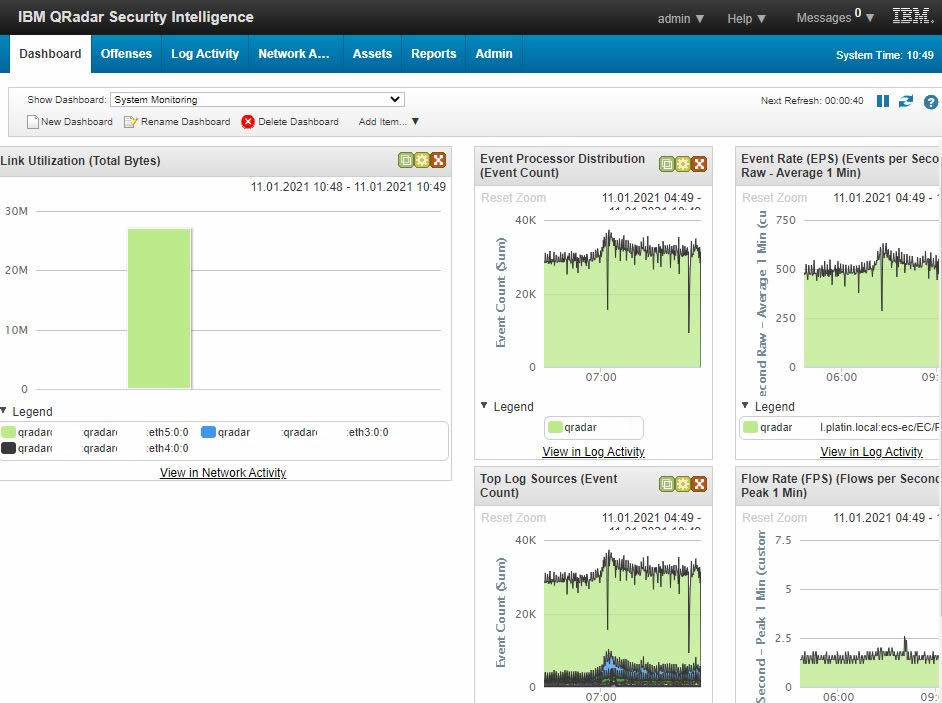
Task: Pause the dashboard auto refresh
Action: click(883, 101)
